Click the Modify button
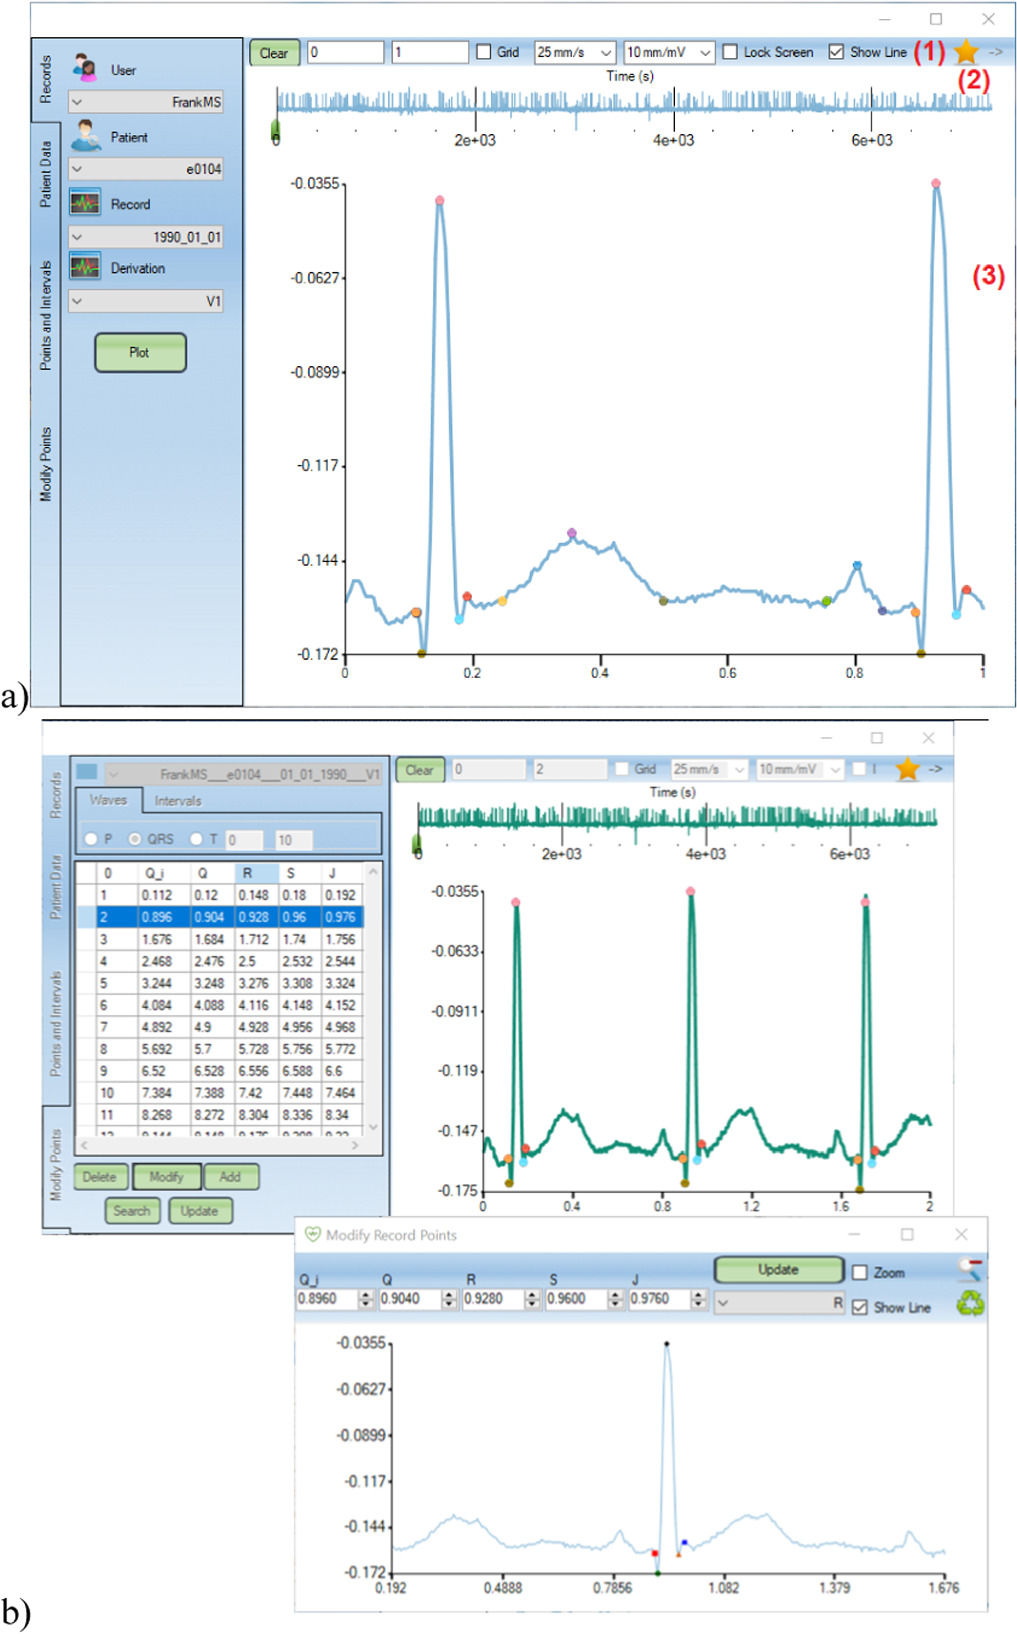Screen dimensions: 1017x1634 tap(166, 1177)
